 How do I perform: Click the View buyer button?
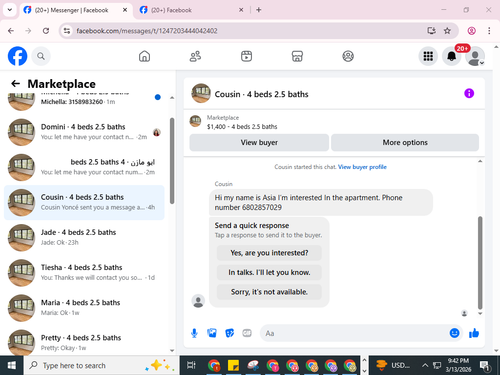pyautogui.click(x=259, y=143)
